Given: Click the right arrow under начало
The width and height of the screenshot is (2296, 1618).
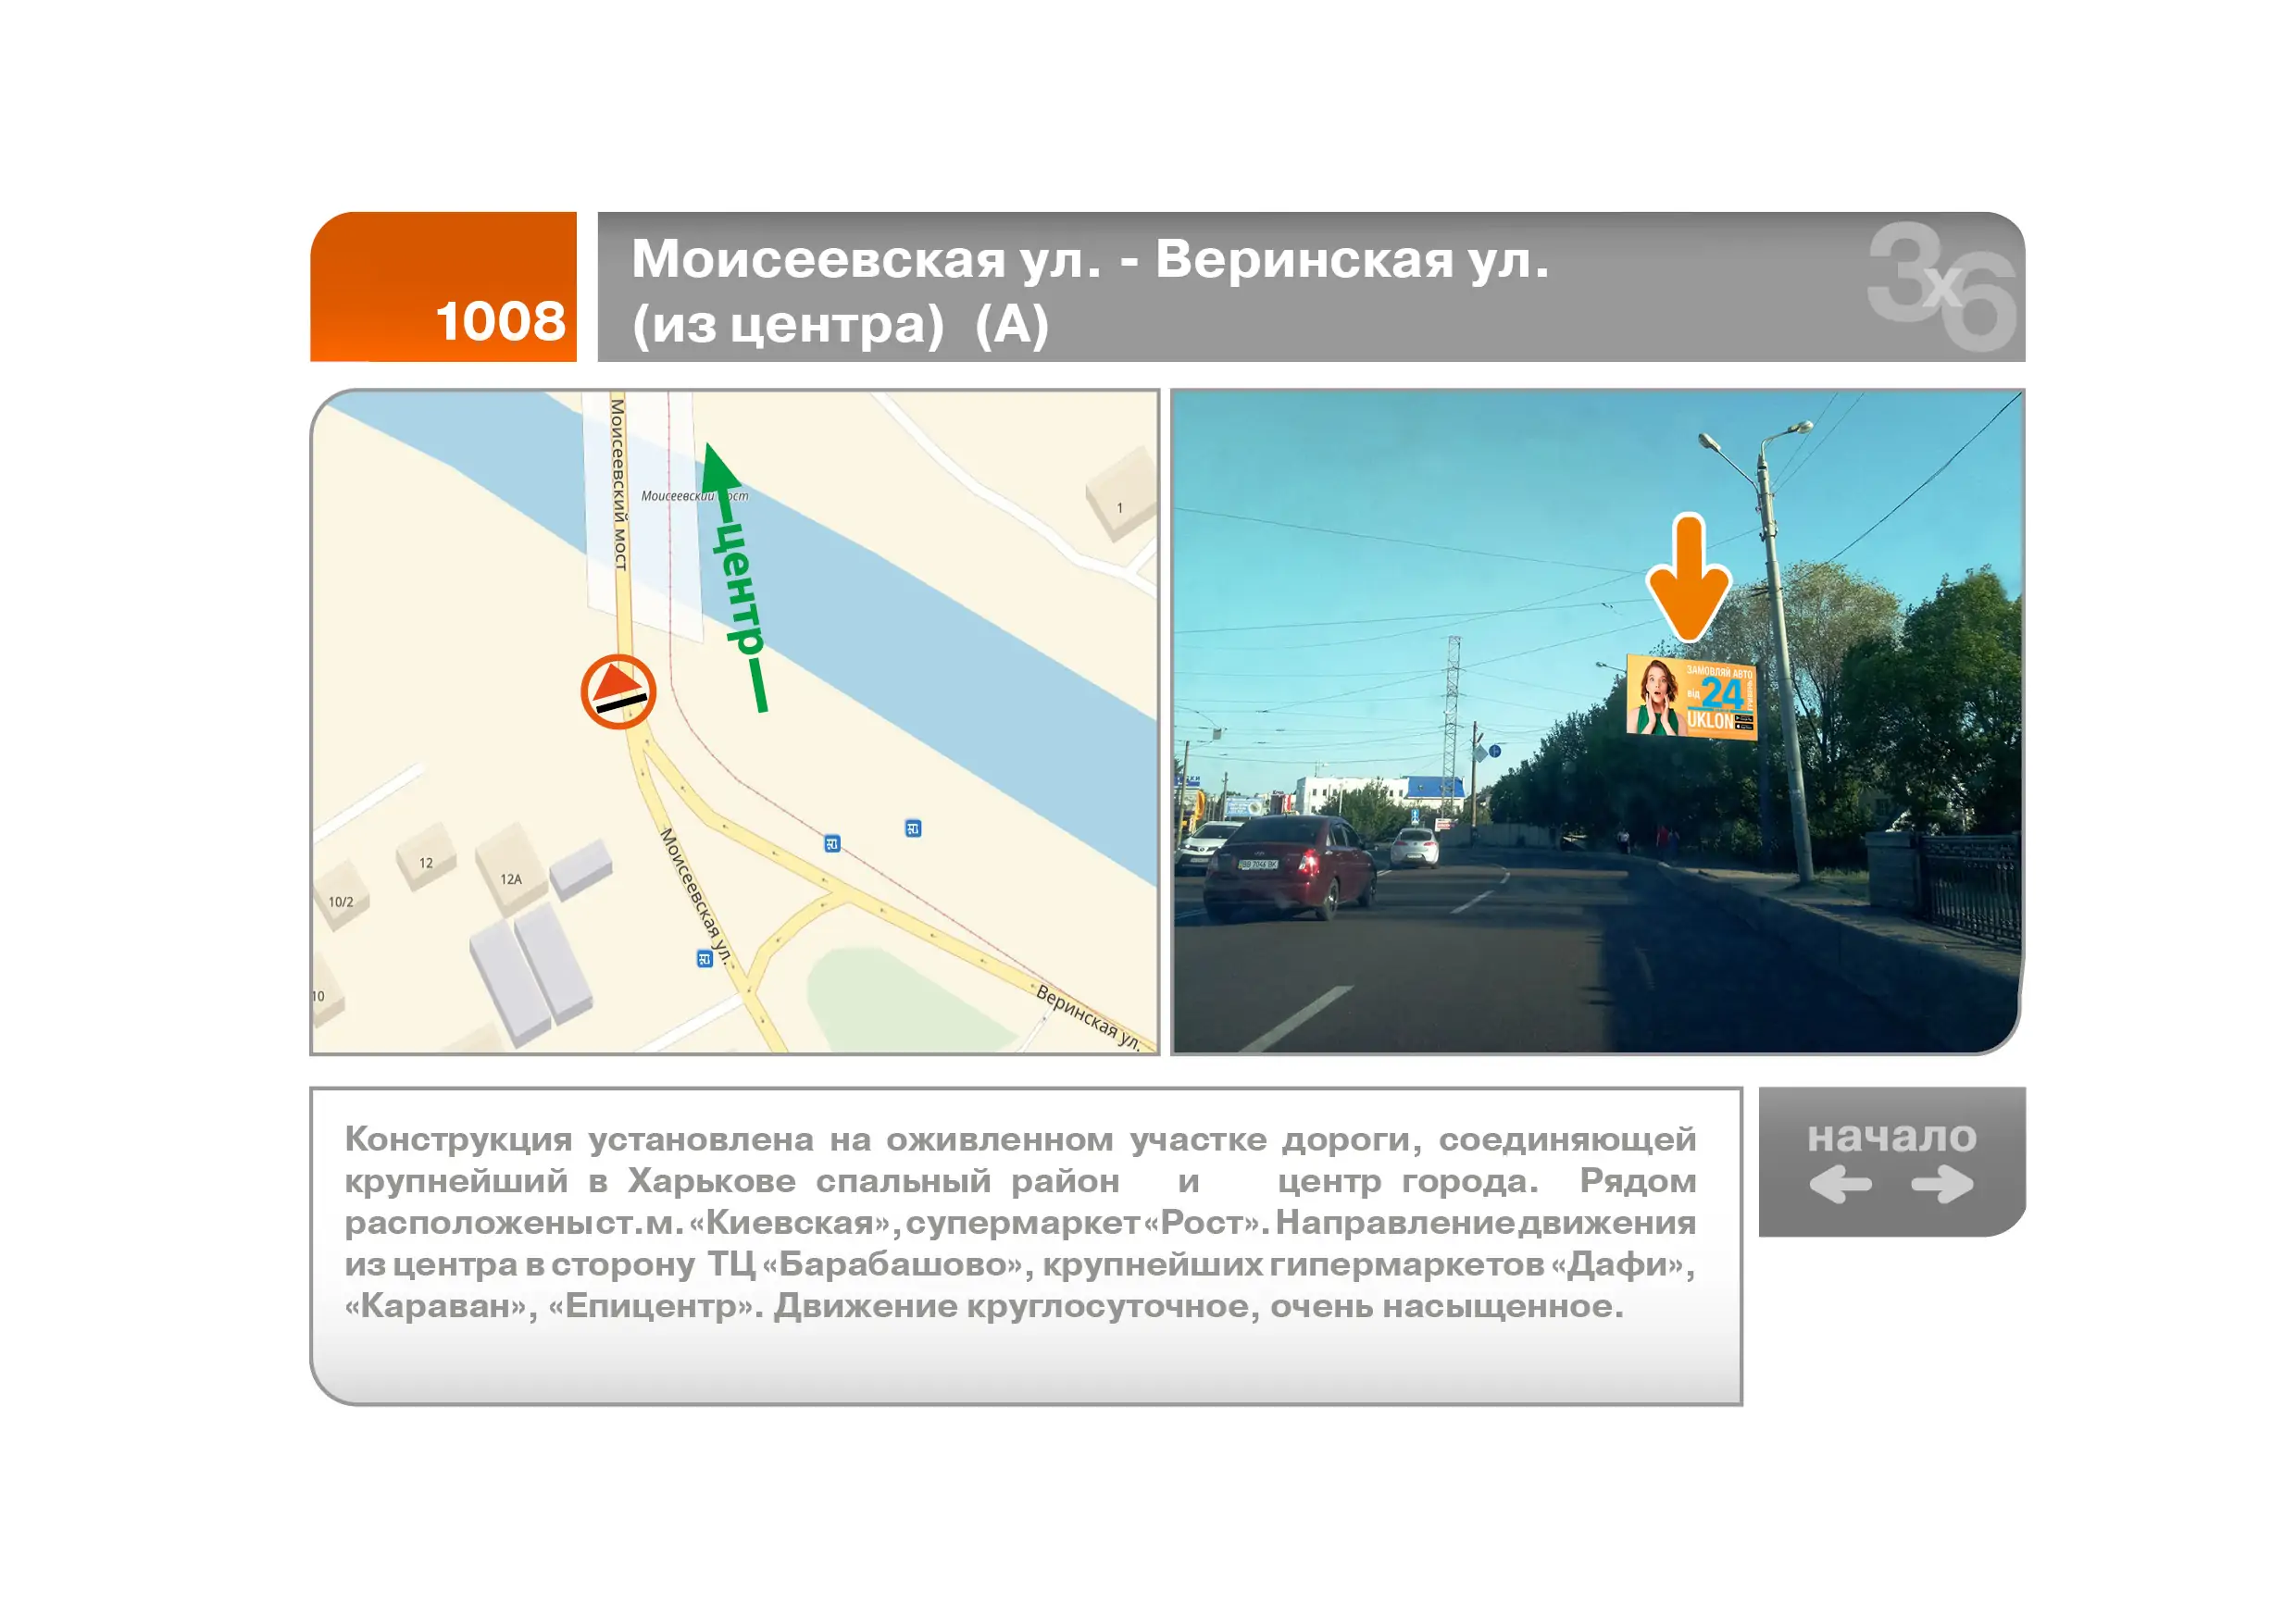Looking at the screenshot, I should click(x=1942, y=1185).
